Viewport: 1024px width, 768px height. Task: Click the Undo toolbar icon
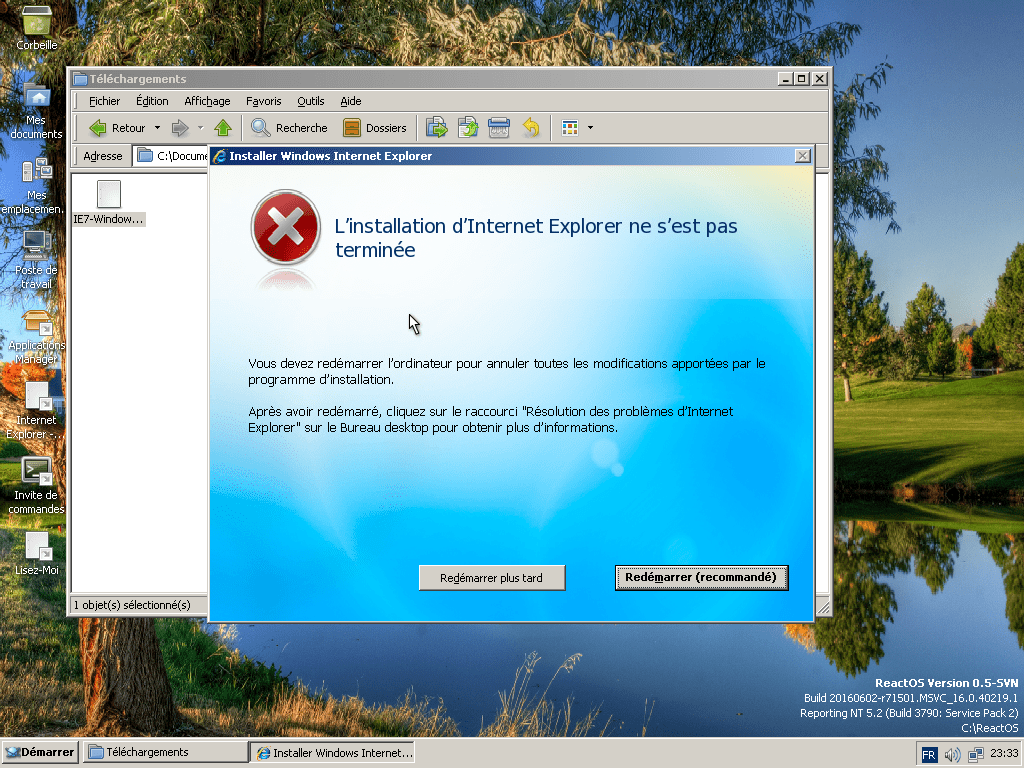pyautogui.click(x=530, y=128)
